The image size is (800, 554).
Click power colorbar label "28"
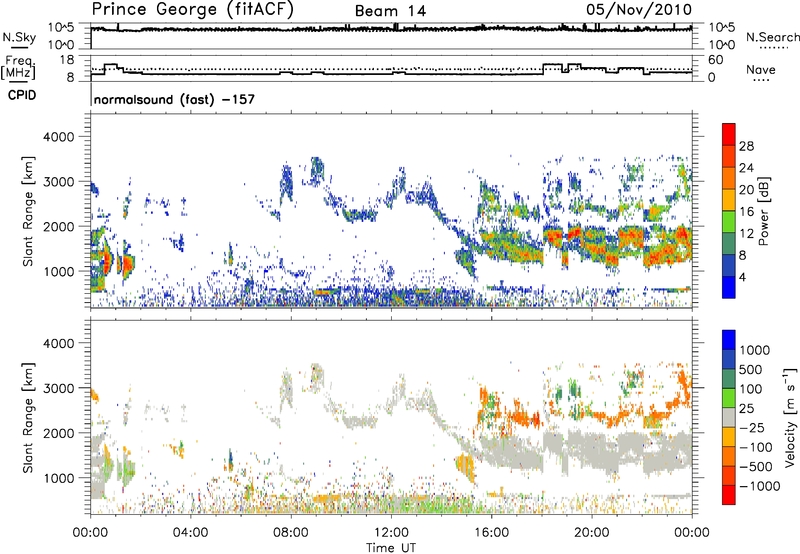[x=746, y=146]
